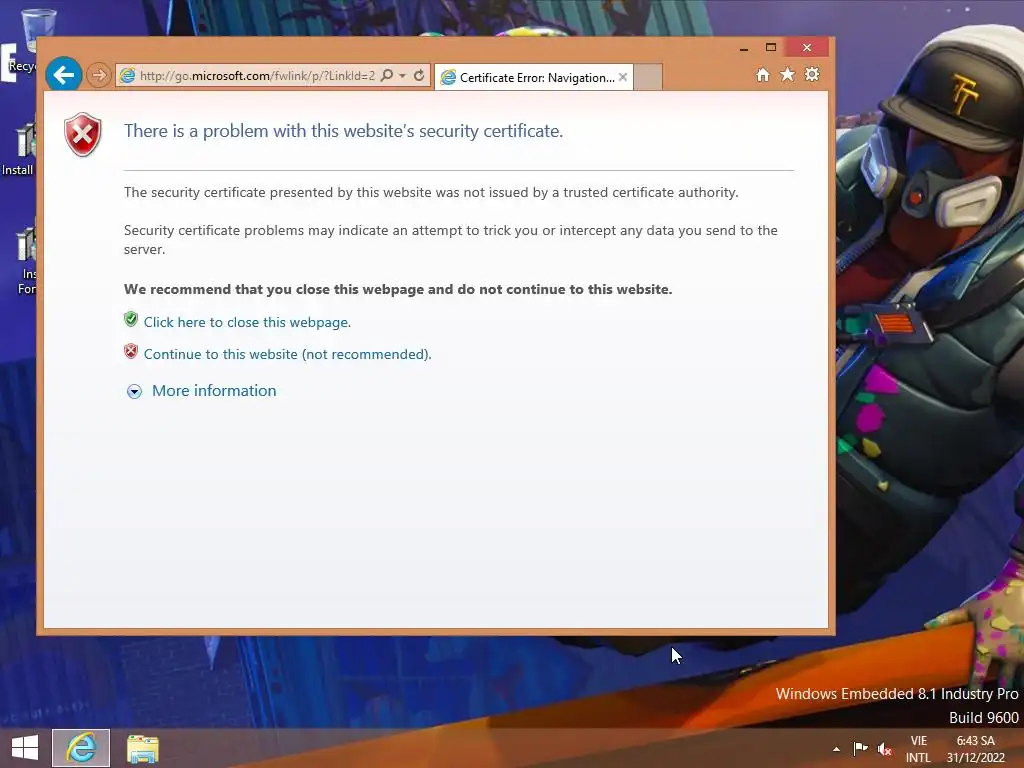
Task: Click red shield error icon
Action: pyautogui.click(x=83, y=135)
